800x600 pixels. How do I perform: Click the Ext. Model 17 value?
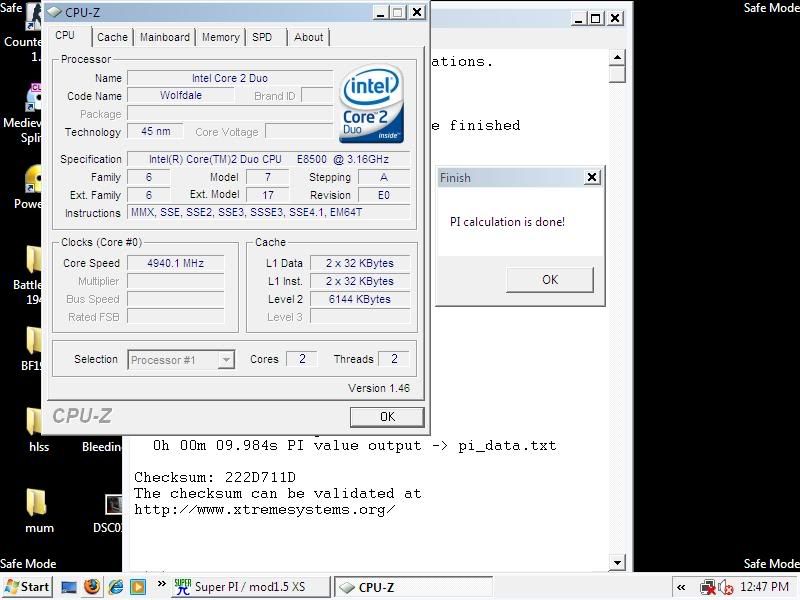(x=268, y=195)
